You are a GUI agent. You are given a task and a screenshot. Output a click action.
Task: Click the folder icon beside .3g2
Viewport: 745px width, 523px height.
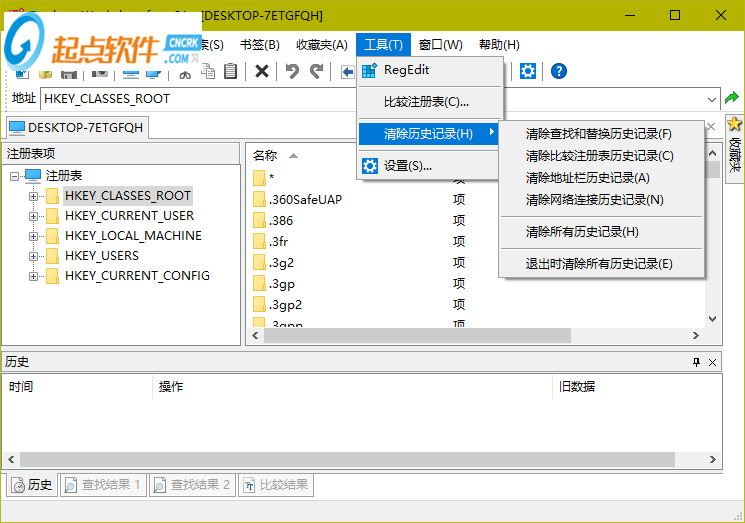259,262
